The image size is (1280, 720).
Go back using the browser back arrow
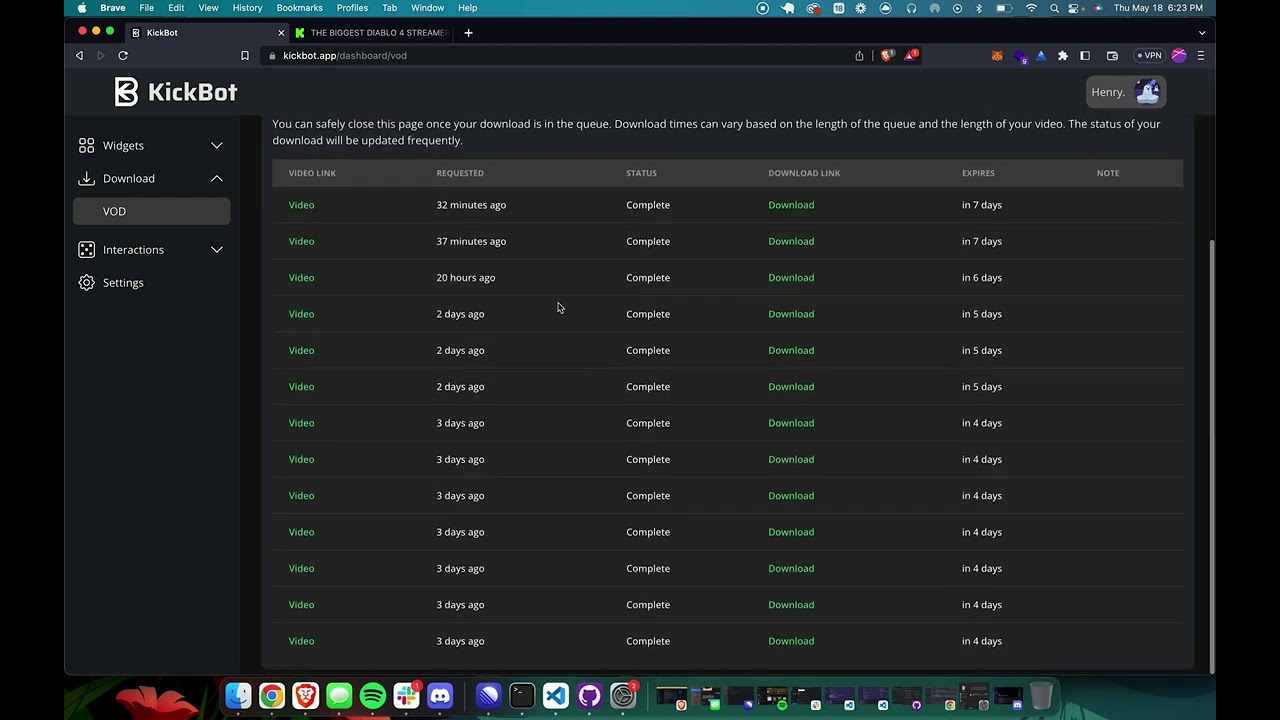coord(80,56)
